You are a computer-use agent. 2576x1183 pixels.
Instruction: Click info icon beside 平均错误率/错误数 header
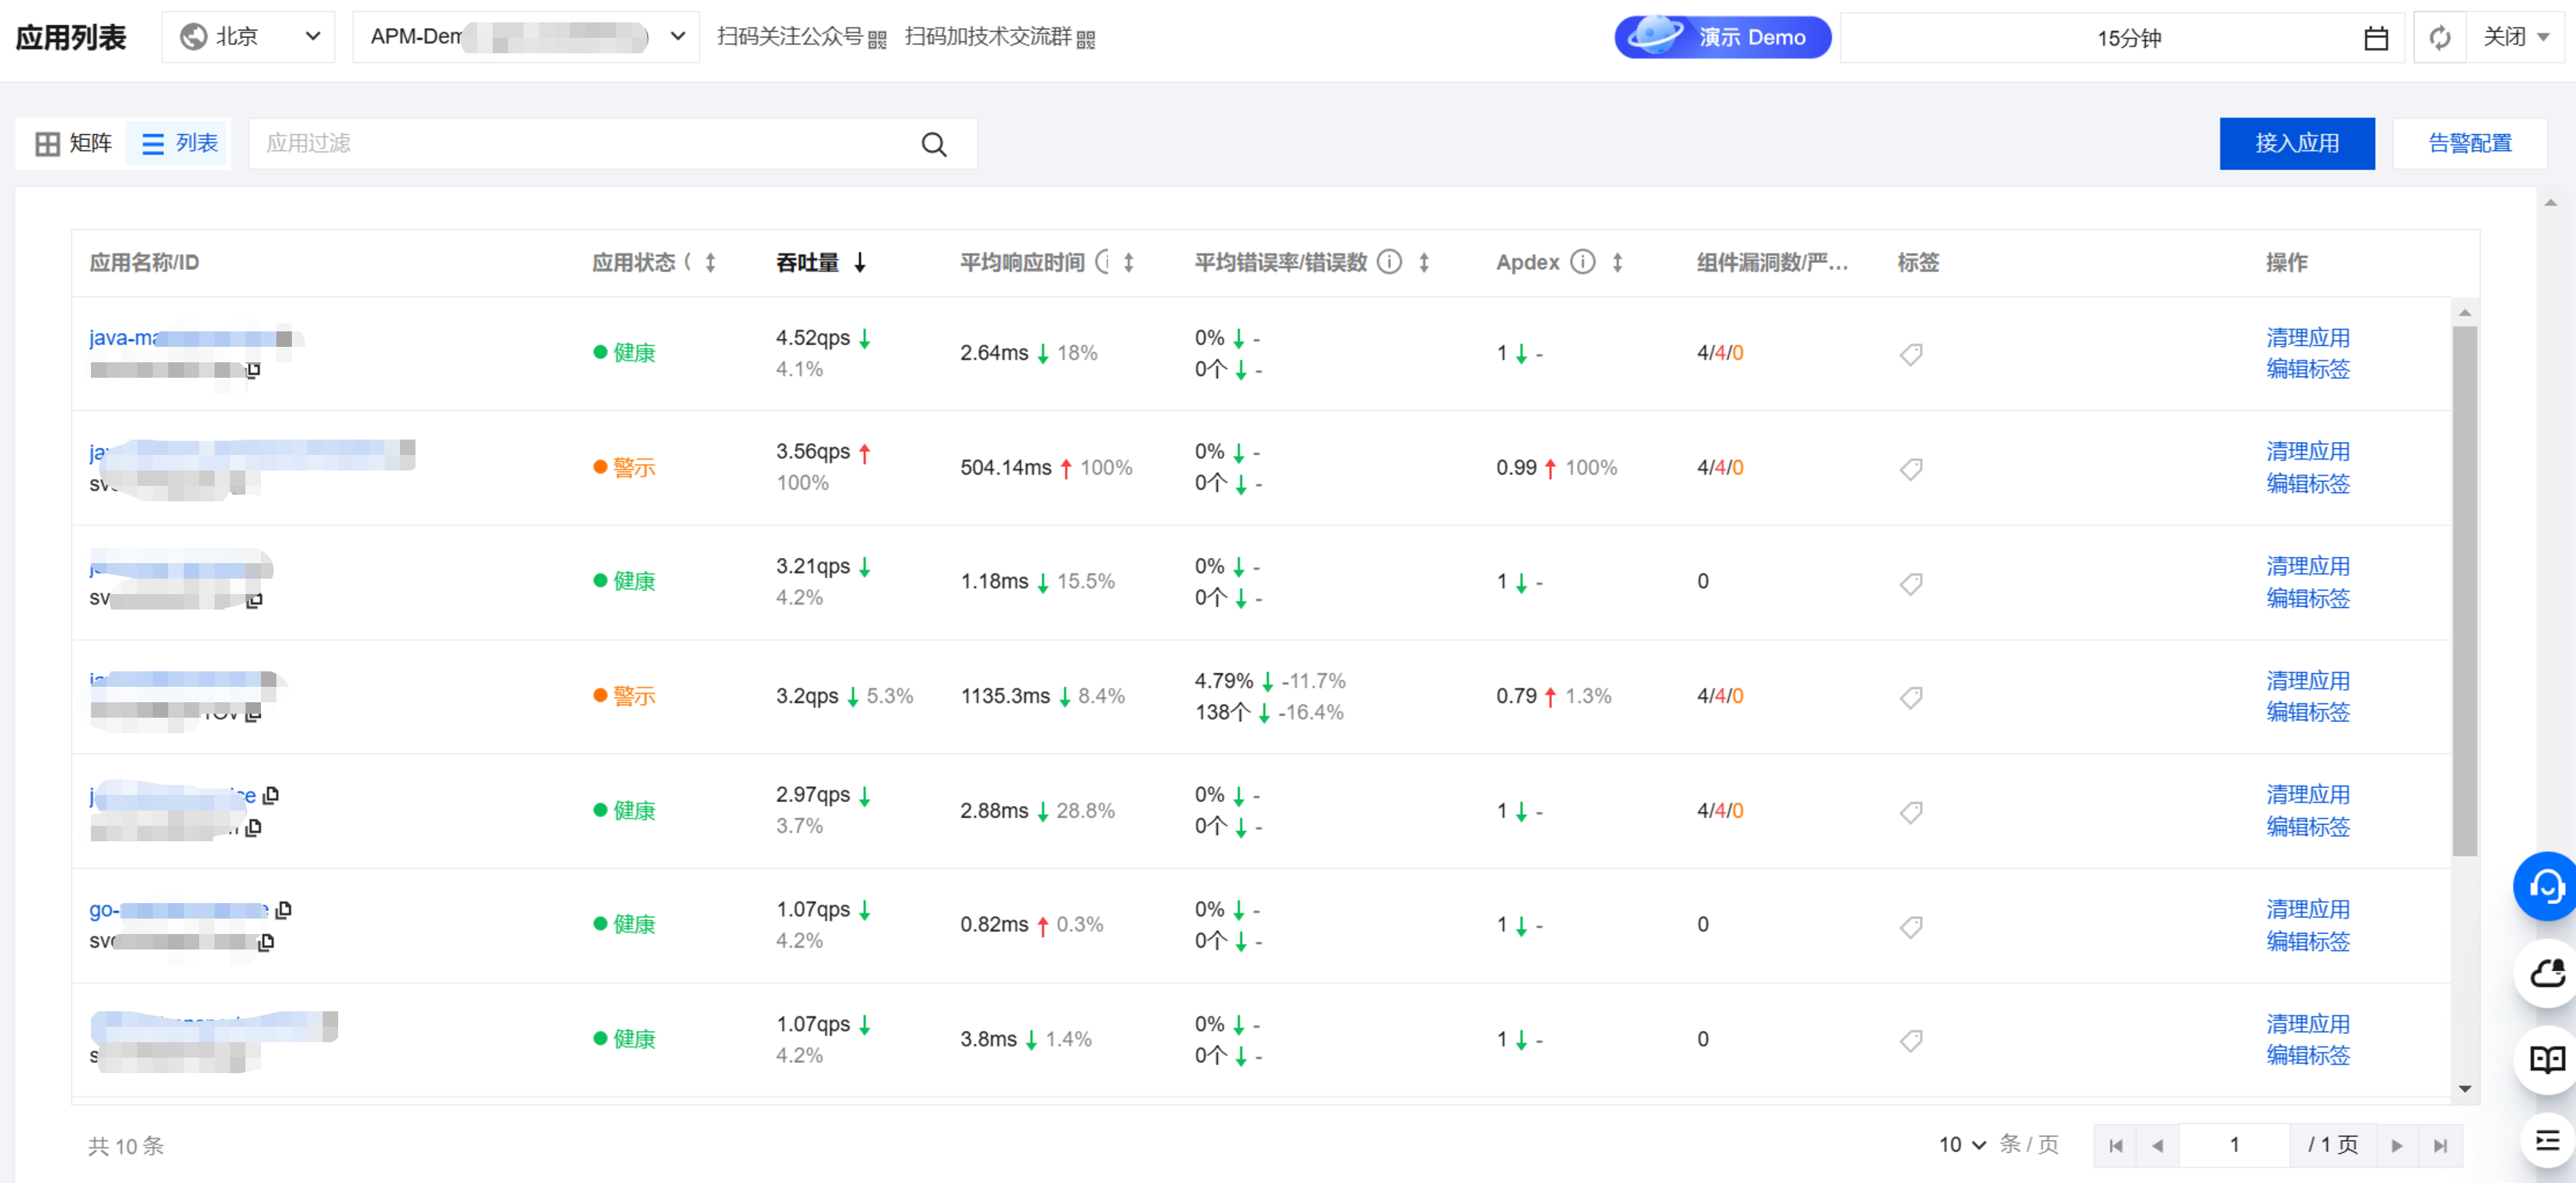click(x=1389, y=262)
